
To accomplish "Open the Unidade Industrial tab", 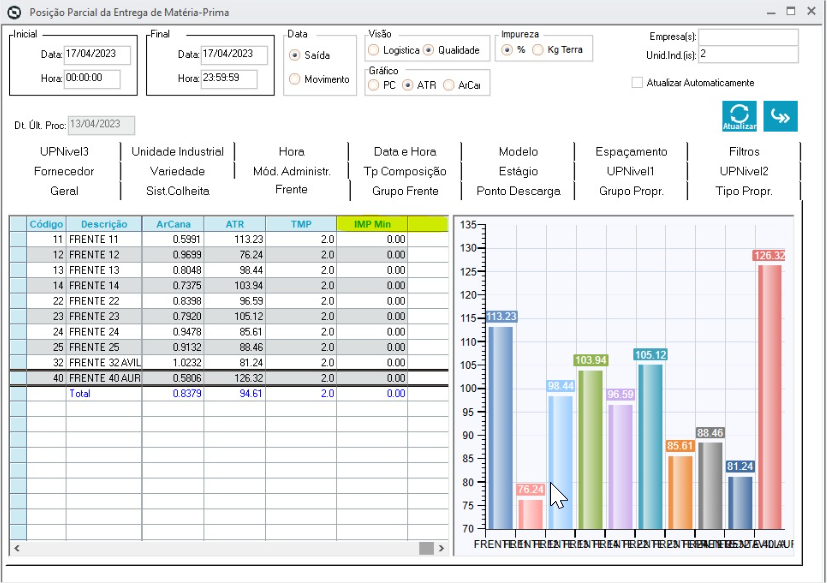I will coord(177,151).
